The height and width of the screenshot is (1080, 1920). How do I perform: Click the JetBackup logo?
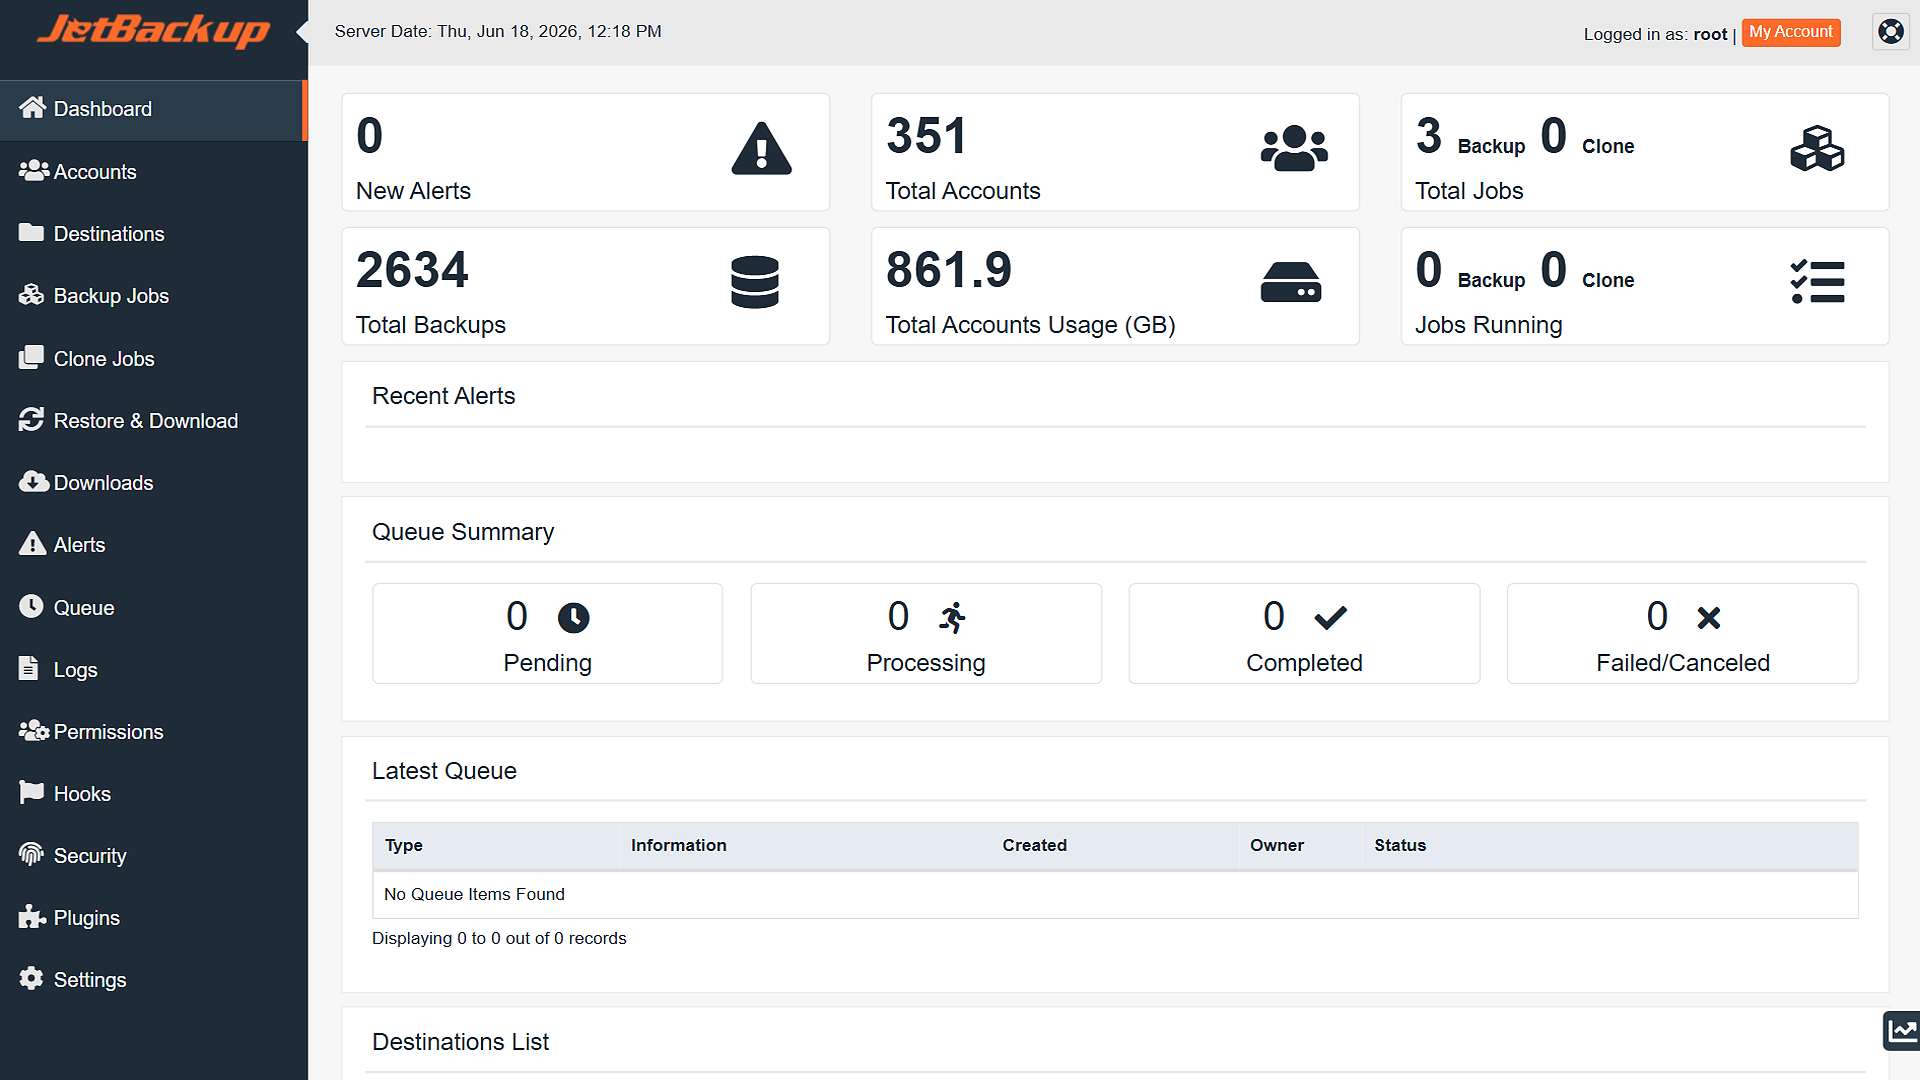153,30
